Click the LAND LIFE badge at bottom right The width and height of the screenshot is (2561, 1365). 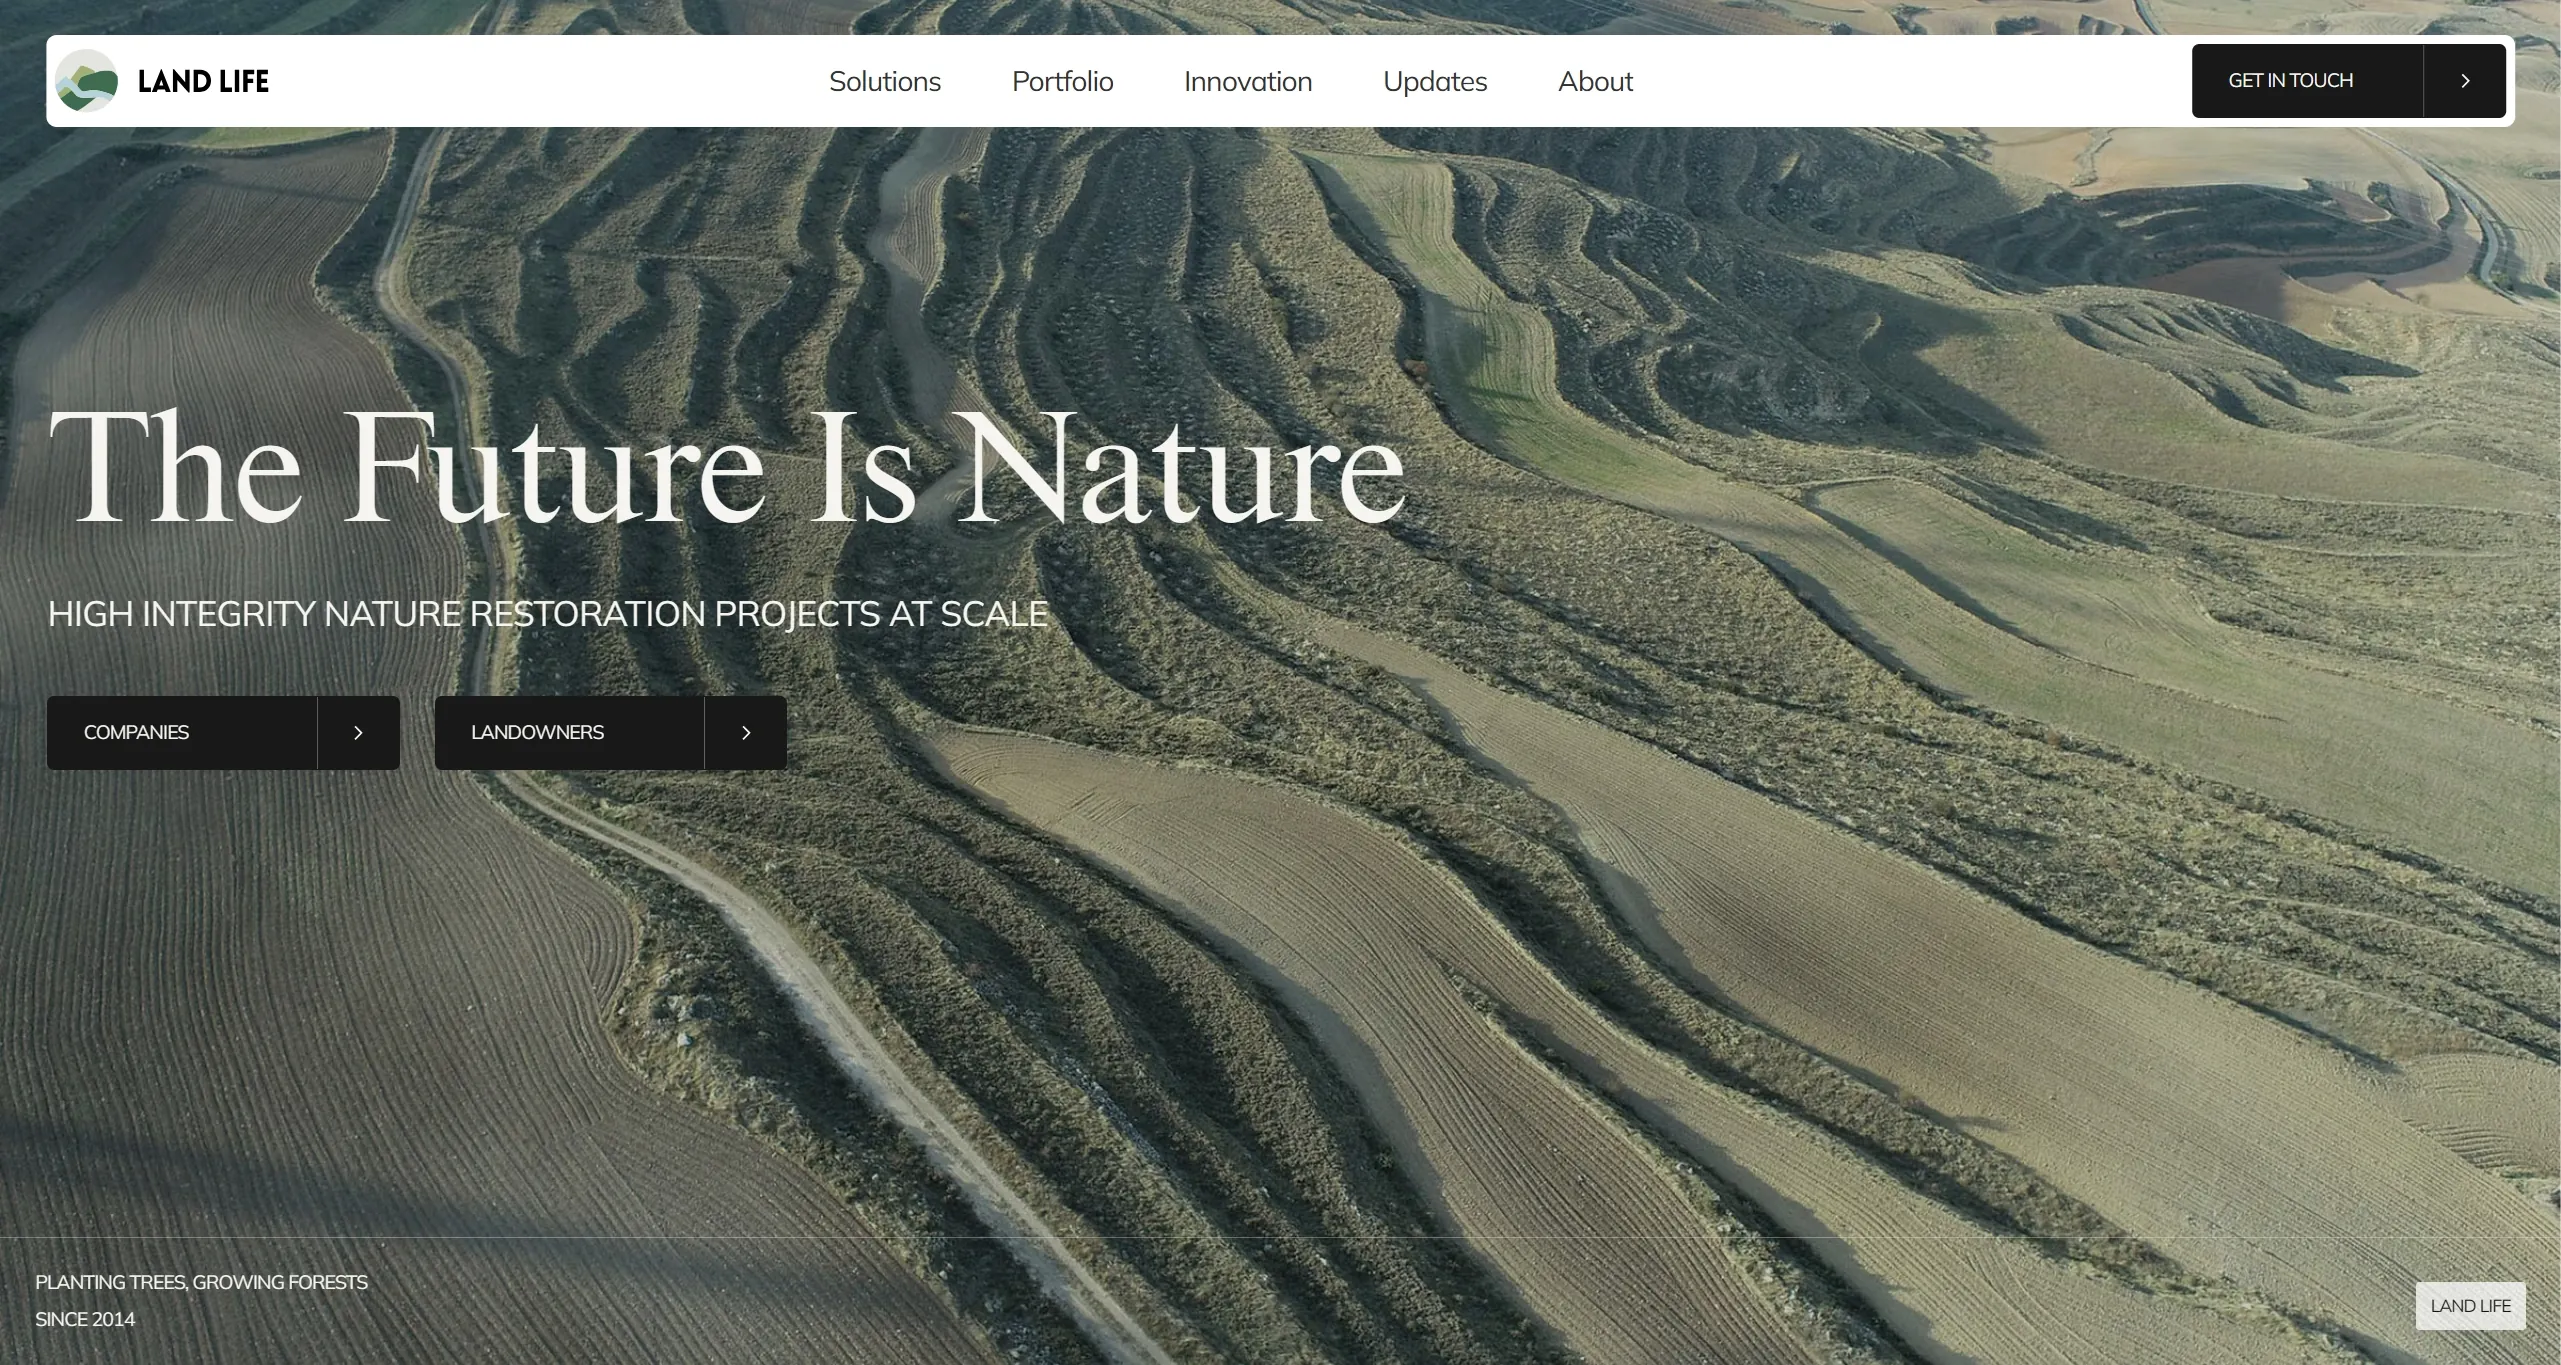[2469, 1306]
